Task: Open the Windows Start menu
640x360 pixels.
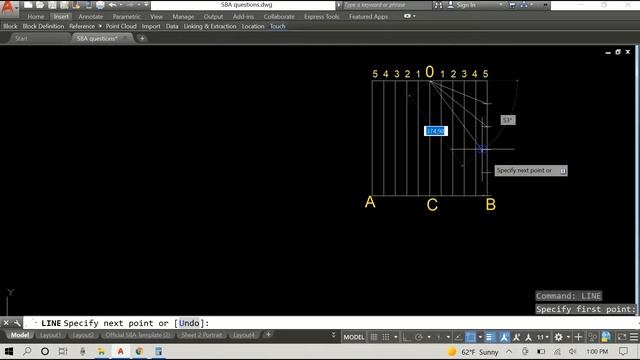Action: (9, 351)
